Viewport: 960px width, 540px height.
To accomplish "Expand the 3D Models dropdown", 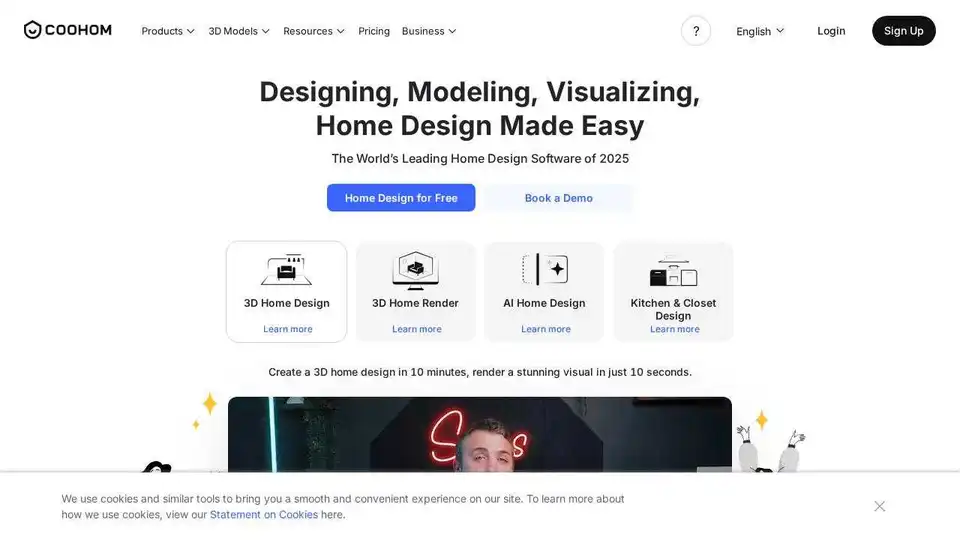I will 239,31.
